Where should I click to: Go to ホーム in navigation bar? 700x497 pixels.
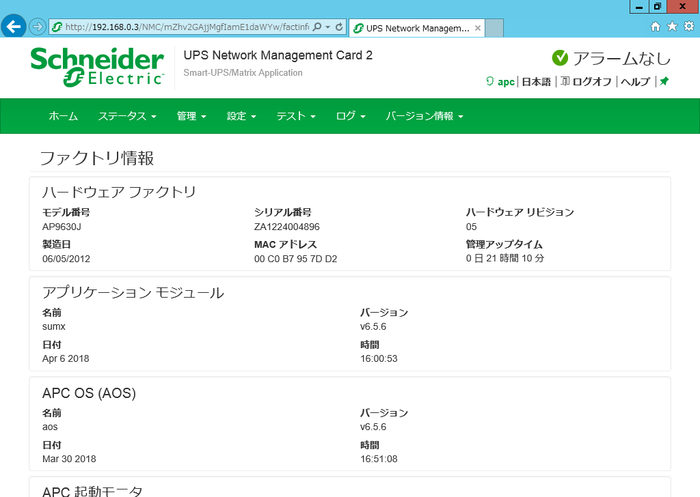tap(63, 116)
